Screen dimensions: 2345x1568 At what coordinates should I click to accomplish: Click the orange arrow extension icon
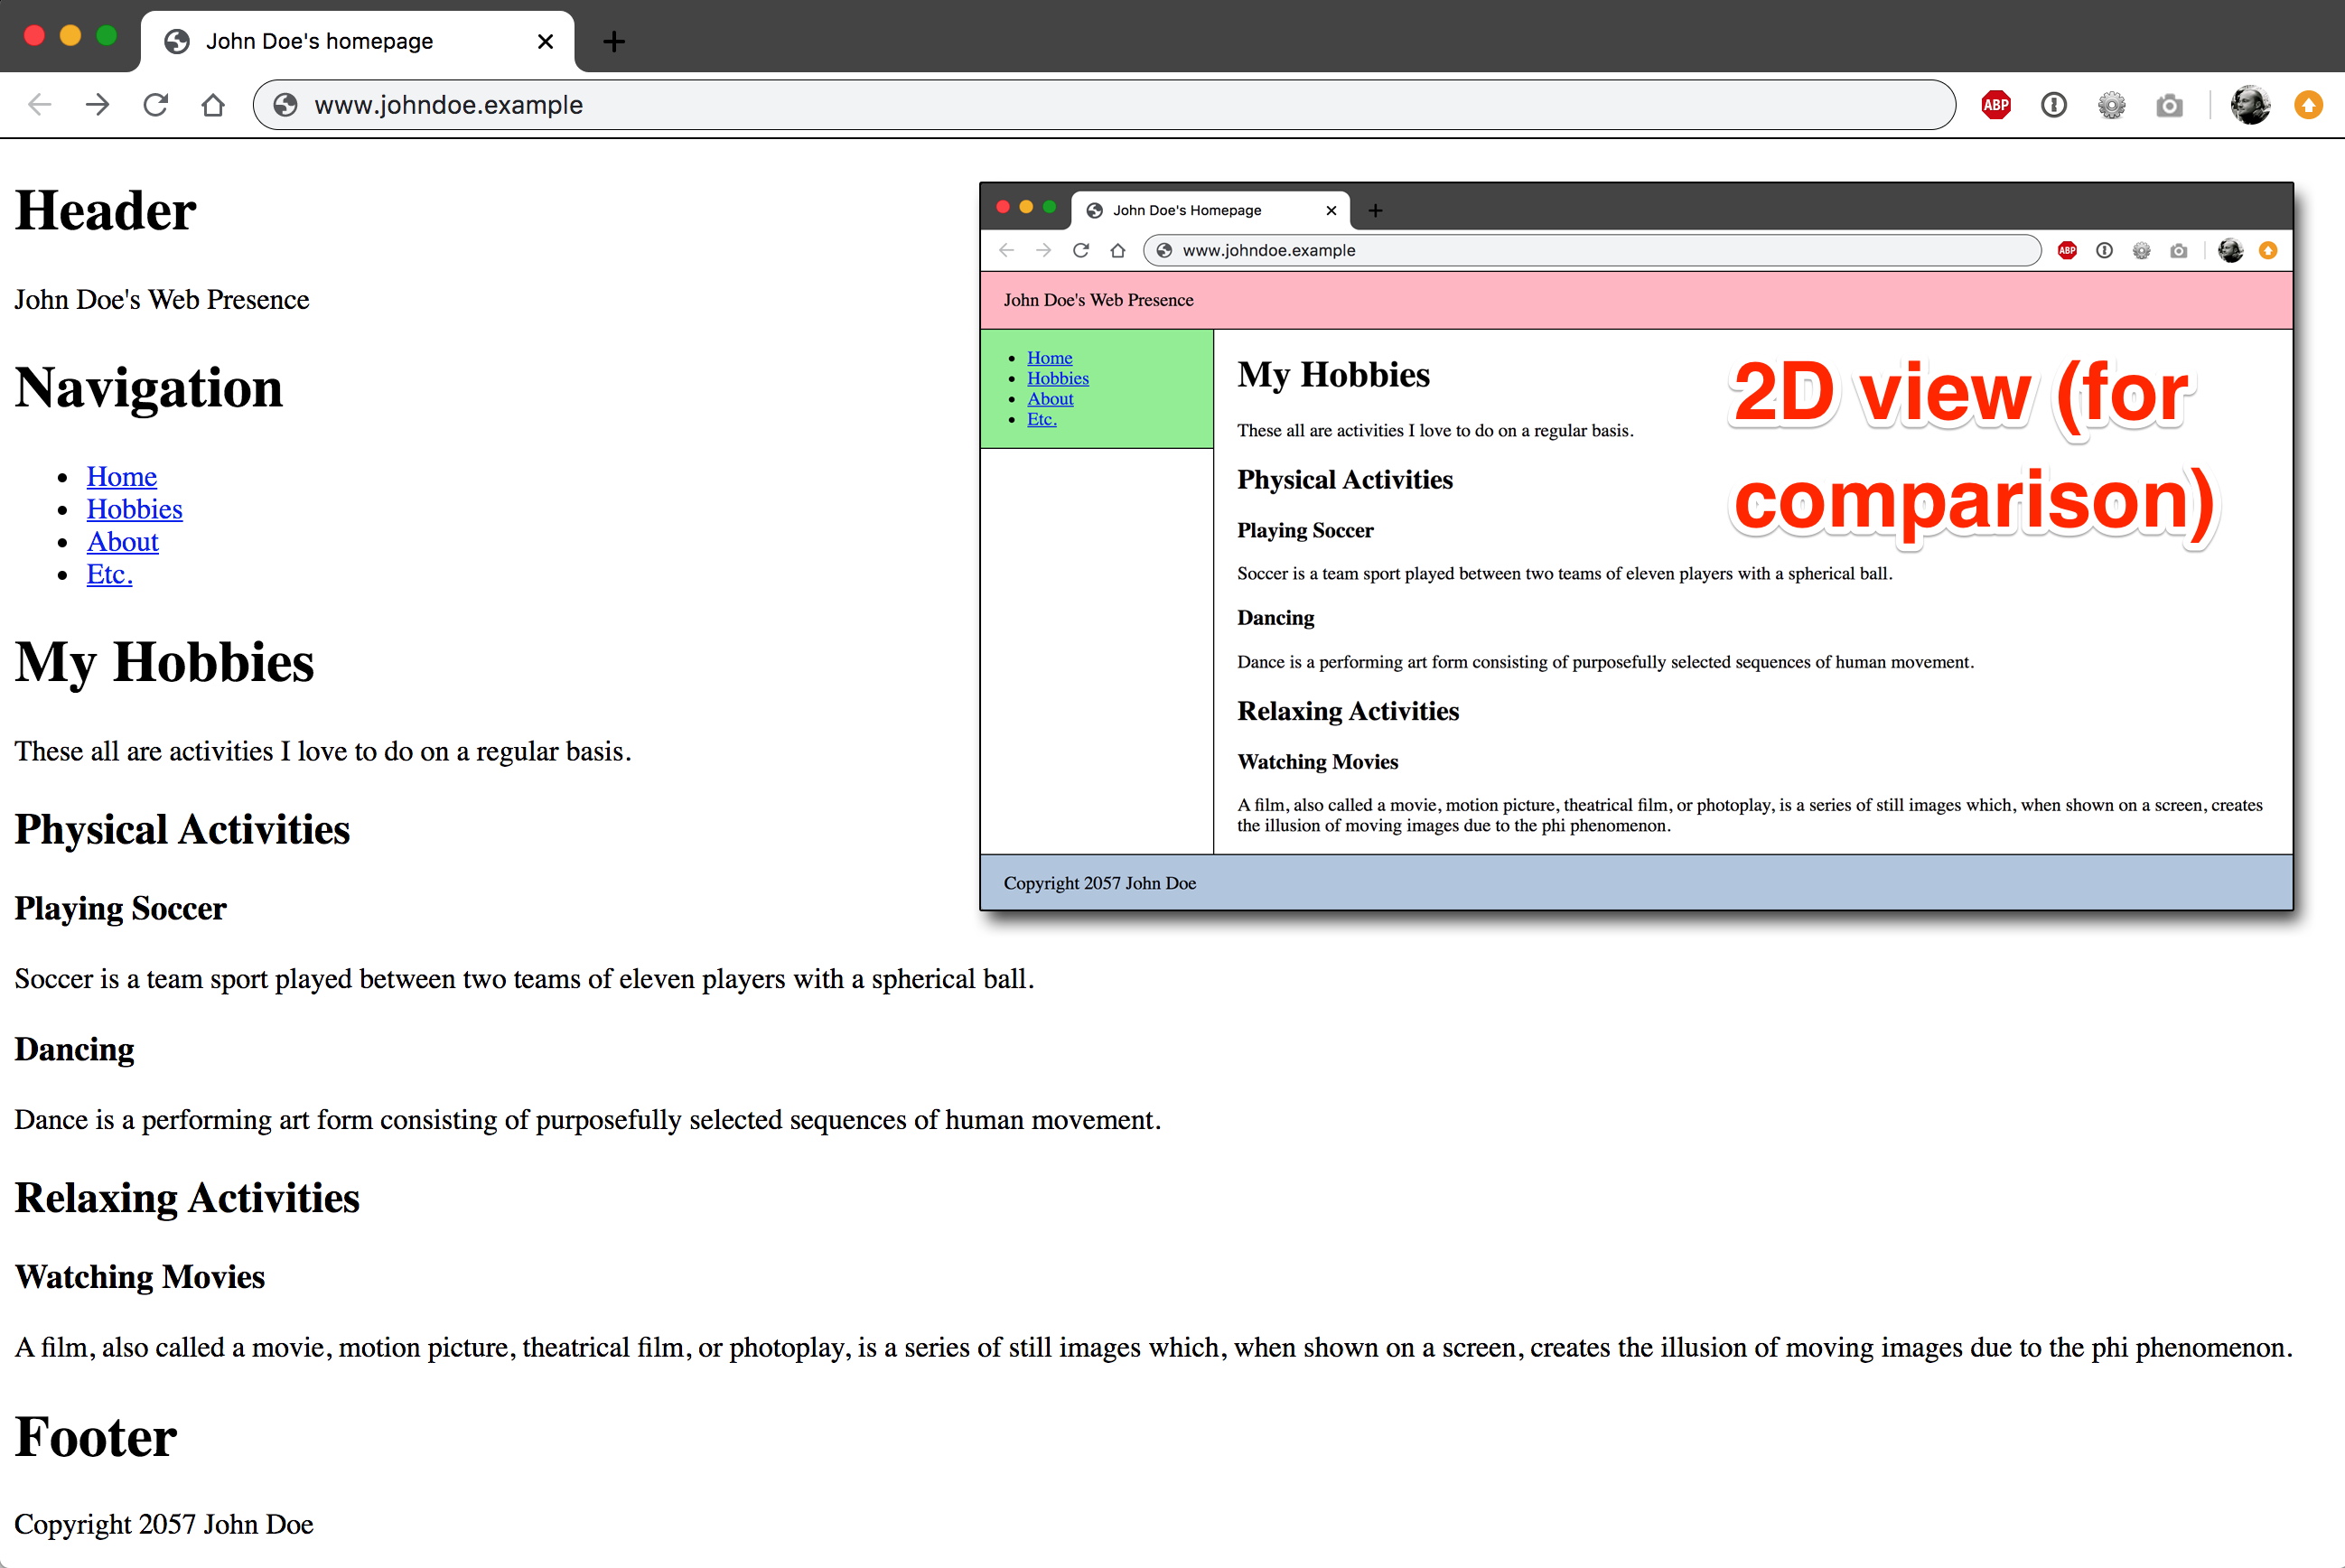[x=2308, y=104]
